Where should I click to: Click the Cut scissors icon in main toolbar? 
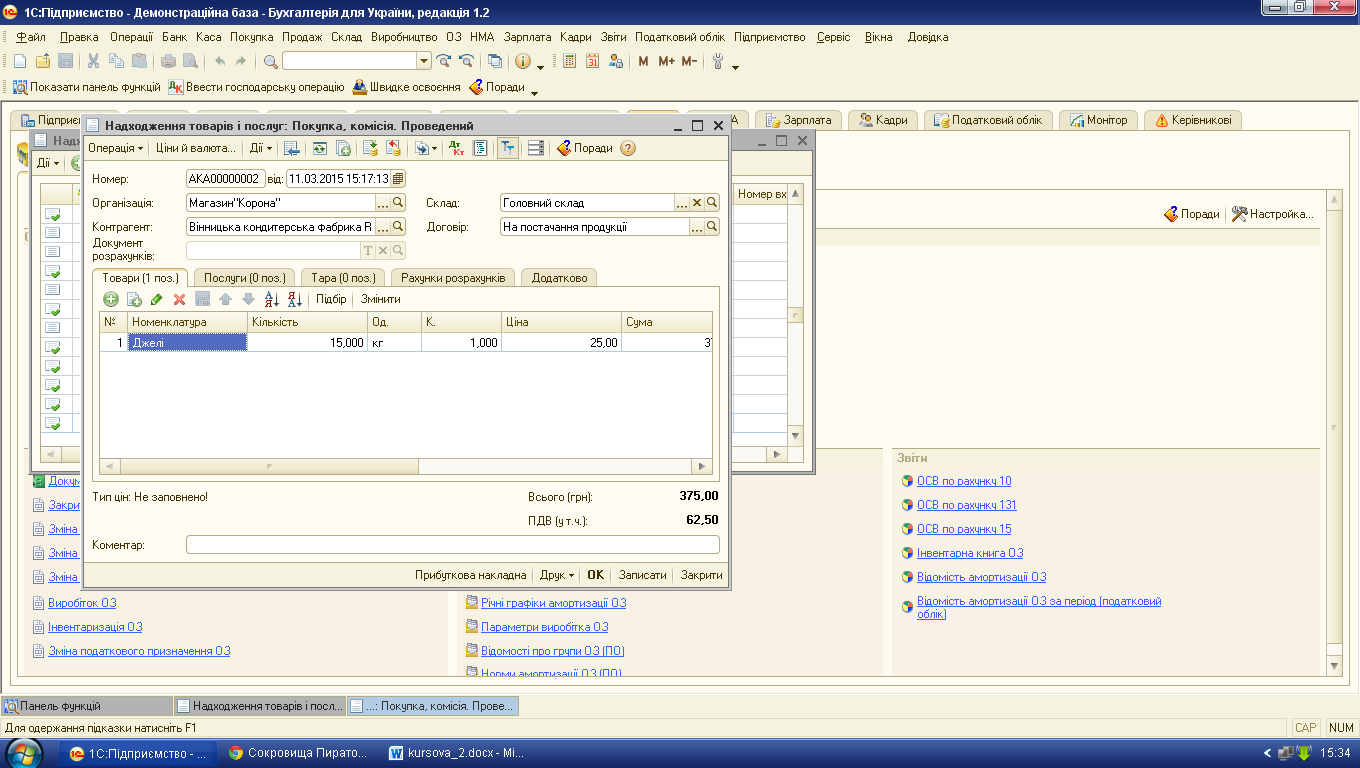coord(93,61)
